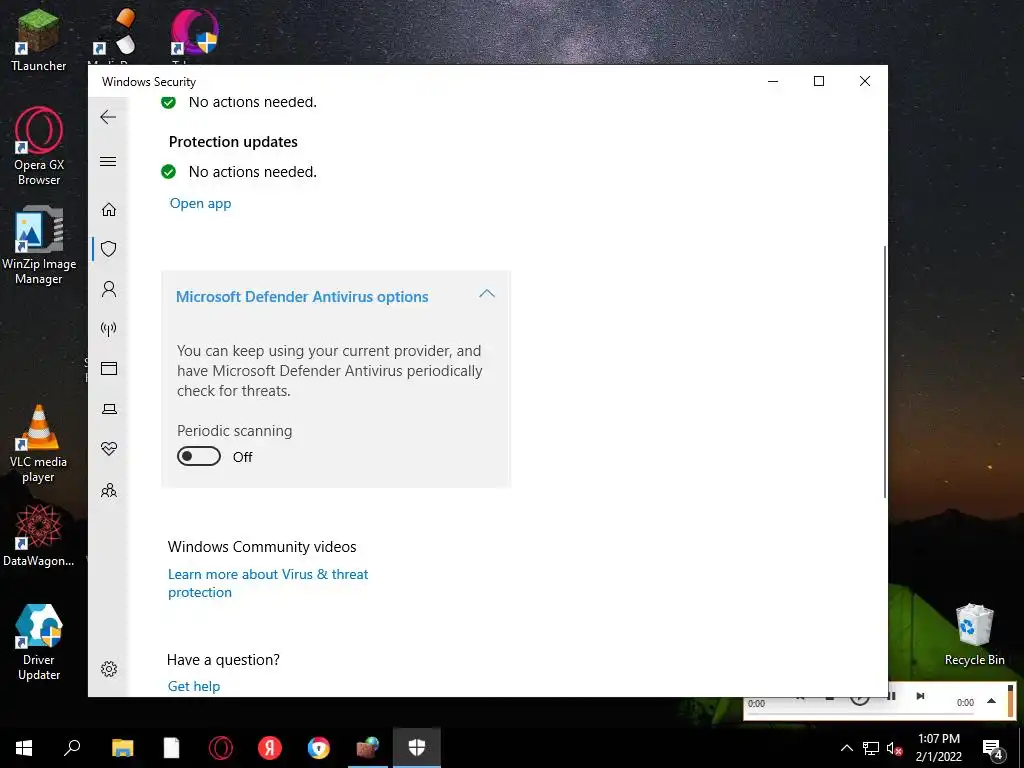Open Yandex icon in taskbar
Image resolution: width=1024 pixels, height=768 pixels.
click(270, 748)
